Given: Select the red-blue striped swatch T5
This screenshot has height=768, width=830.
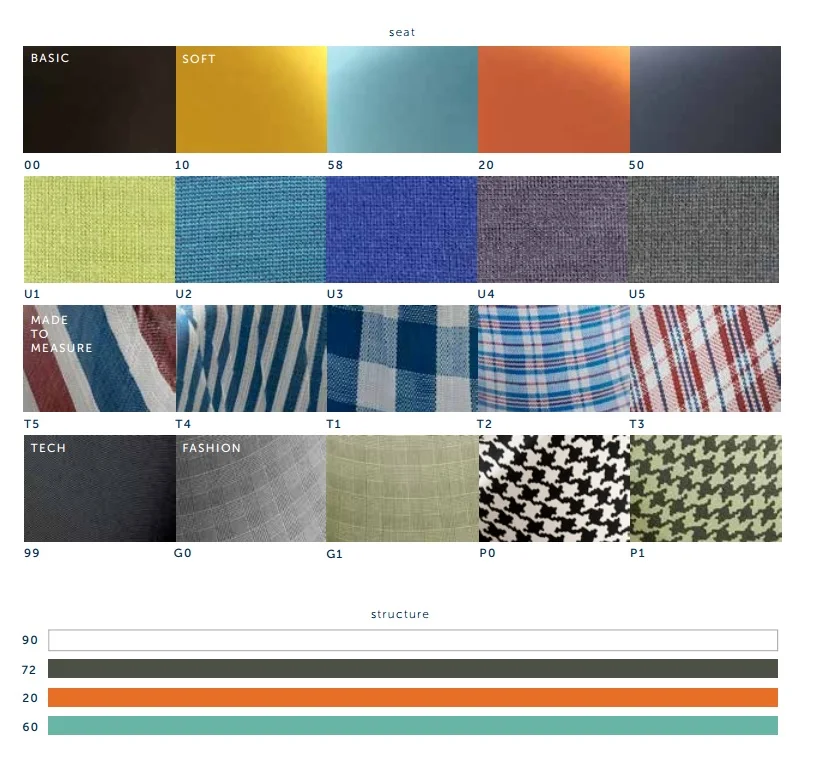Looking at the screenshot, I should point(100,358).
